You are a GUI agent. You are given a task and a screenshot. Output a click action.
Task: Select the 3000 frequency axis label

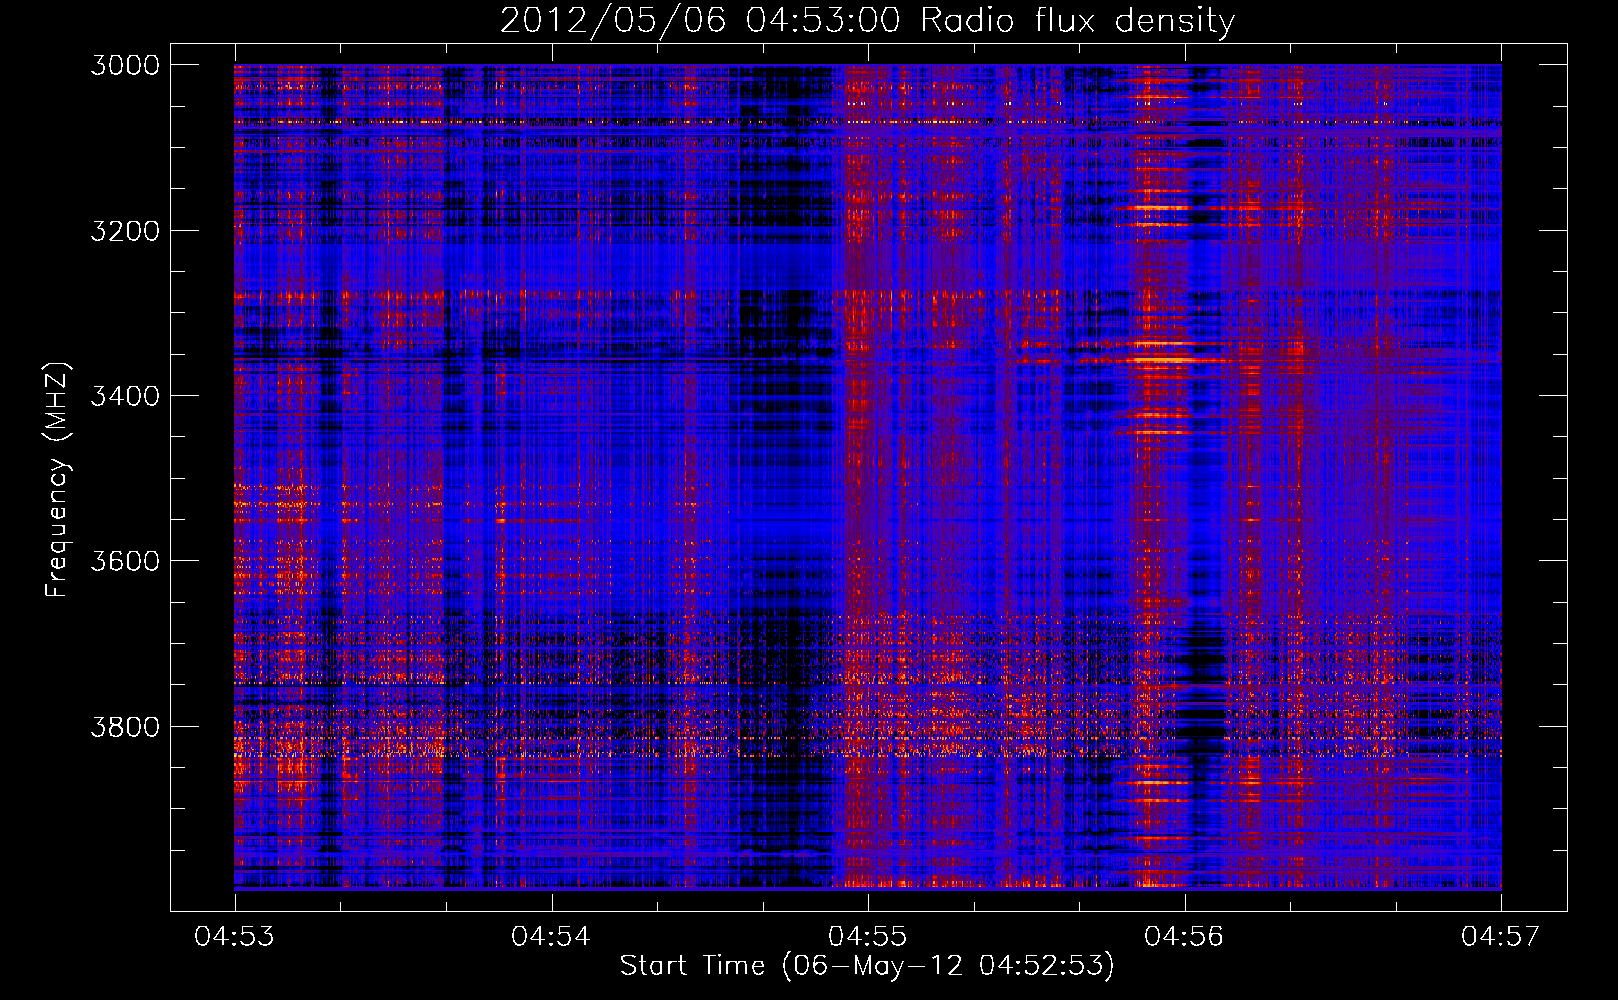125,65
